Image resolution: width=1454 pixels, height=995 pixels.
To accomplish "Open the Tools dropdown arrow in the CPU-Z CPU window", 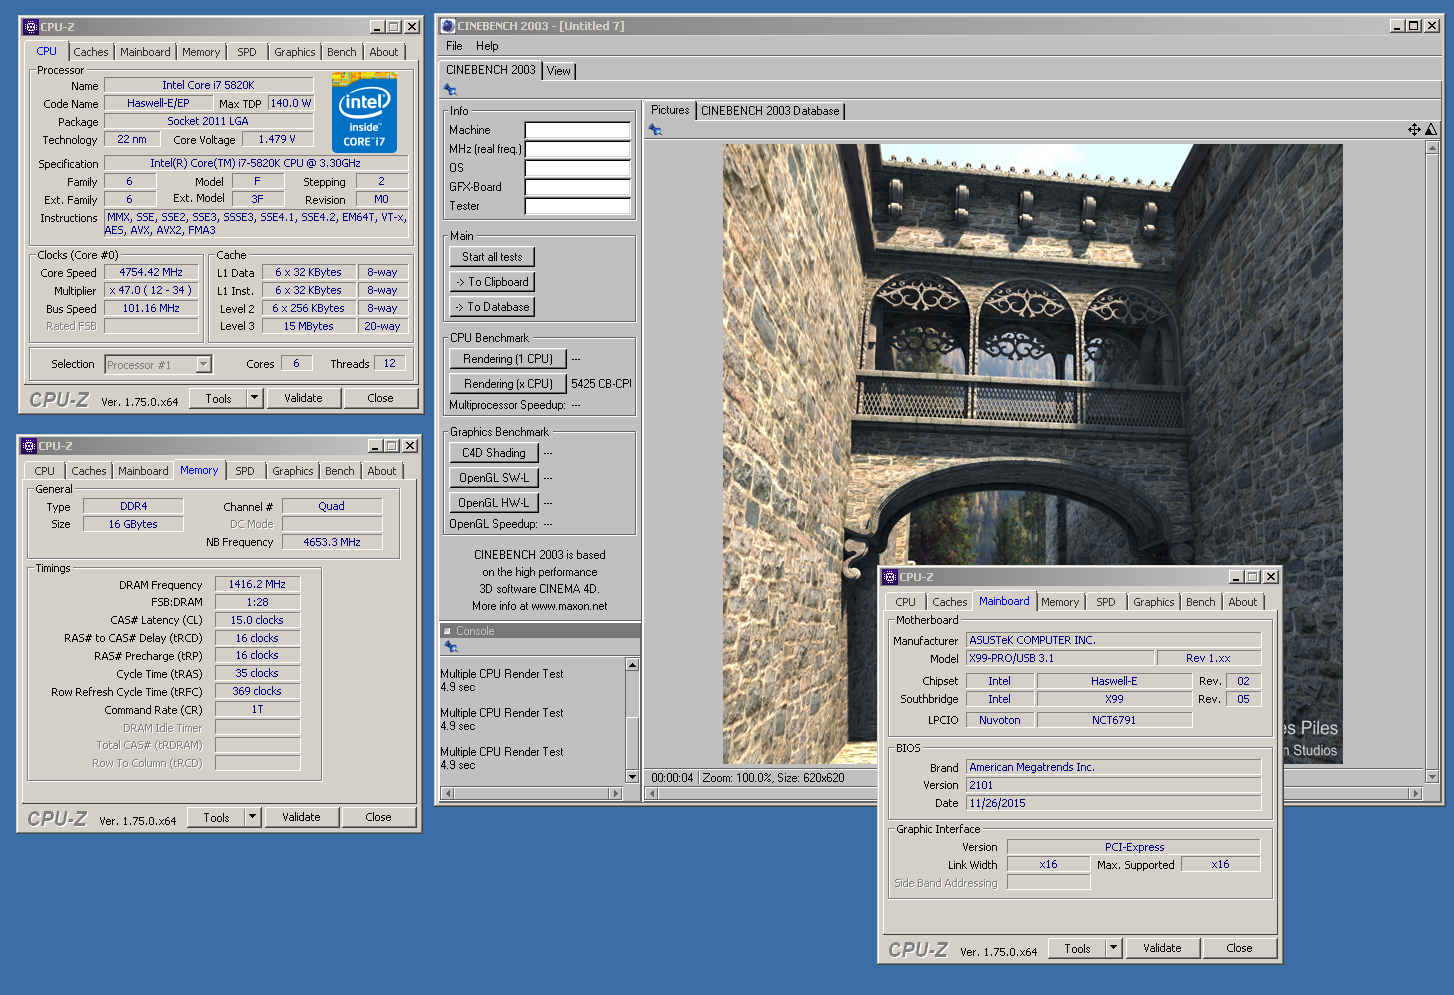I will click(x=254, y=398).
